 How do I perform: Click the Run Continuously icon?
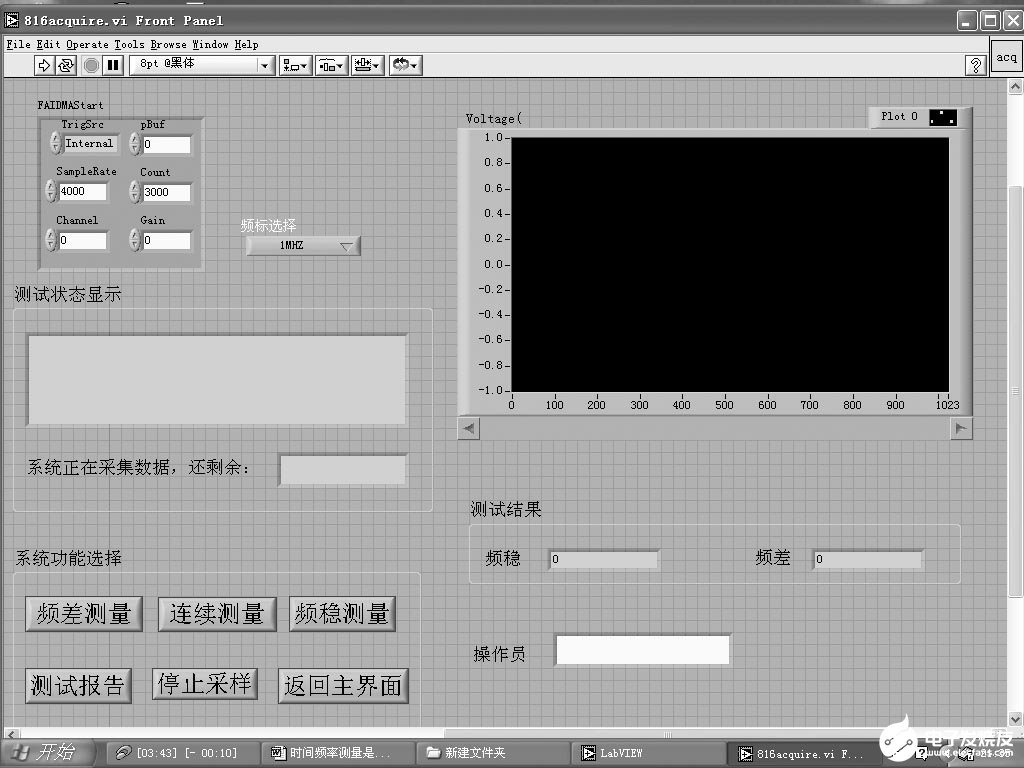pos(66,65)
